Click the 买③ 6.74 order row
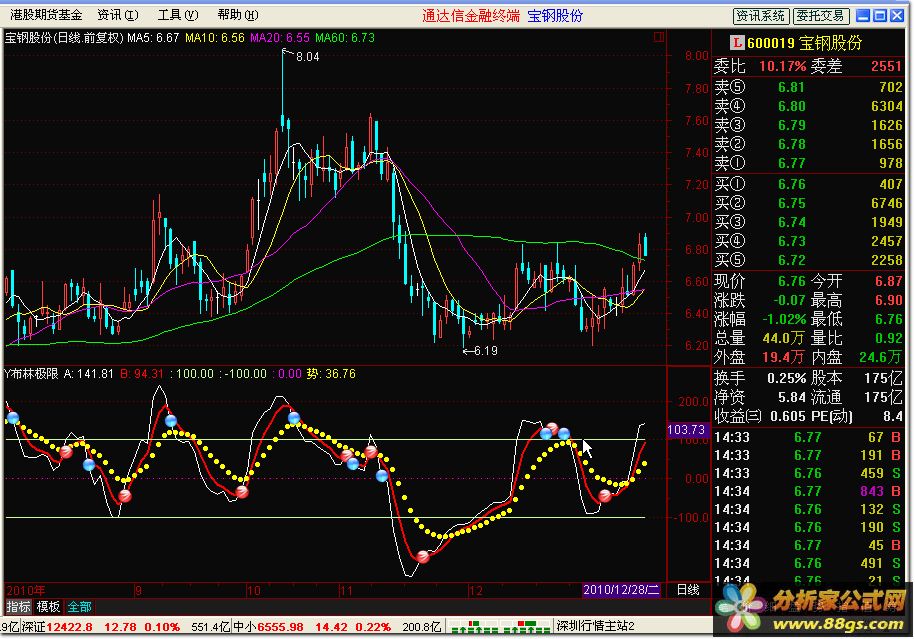The height and width of the screenshot is (639, 915). pos(808,222)
